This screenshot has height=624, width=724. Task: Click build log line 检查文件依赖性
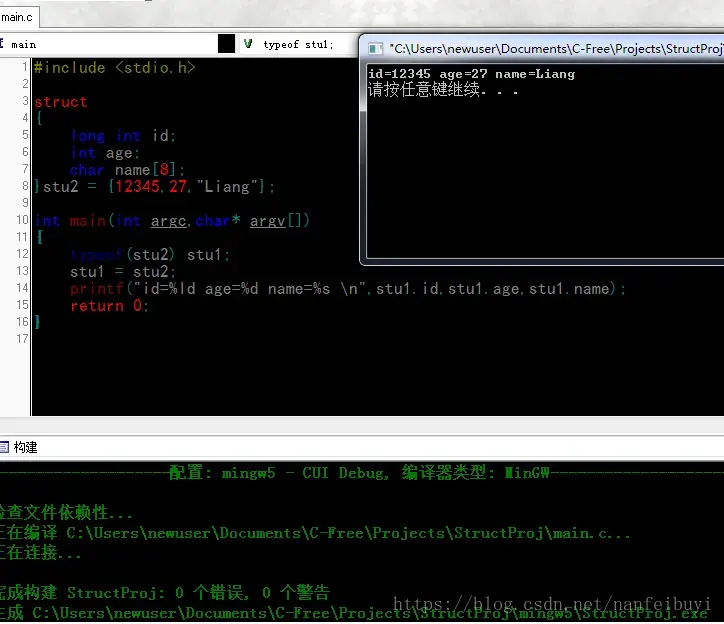pos(66,512)
